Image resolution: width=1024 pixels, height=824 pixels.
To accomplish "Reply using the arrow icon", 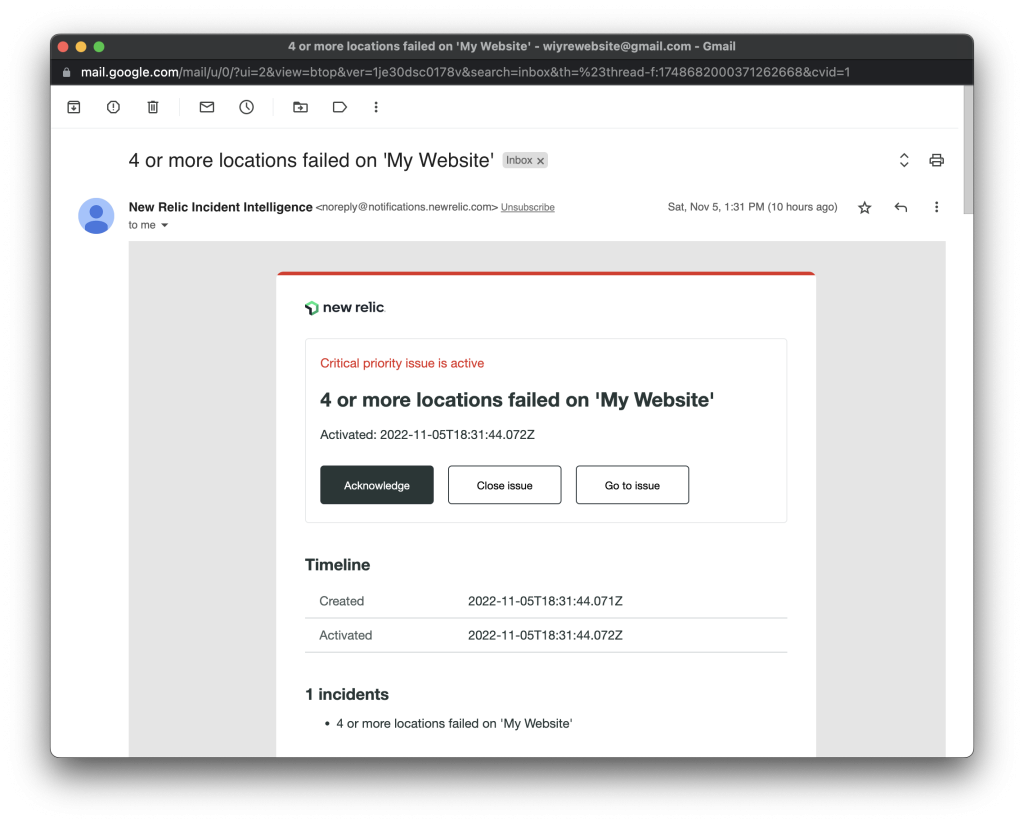I will [x=901, y=208].
